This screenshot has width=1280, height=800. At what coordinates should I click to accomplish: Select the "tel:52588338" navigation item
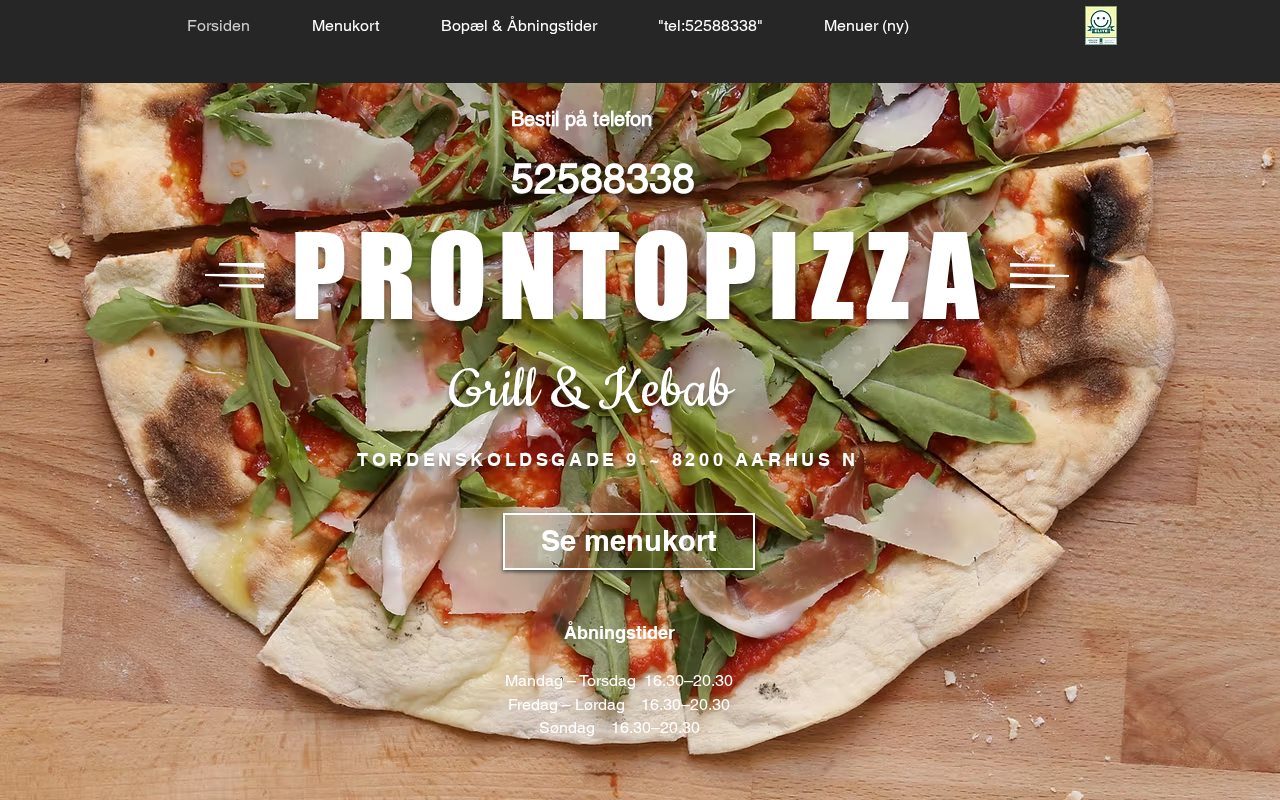click(x=710, y=26)
